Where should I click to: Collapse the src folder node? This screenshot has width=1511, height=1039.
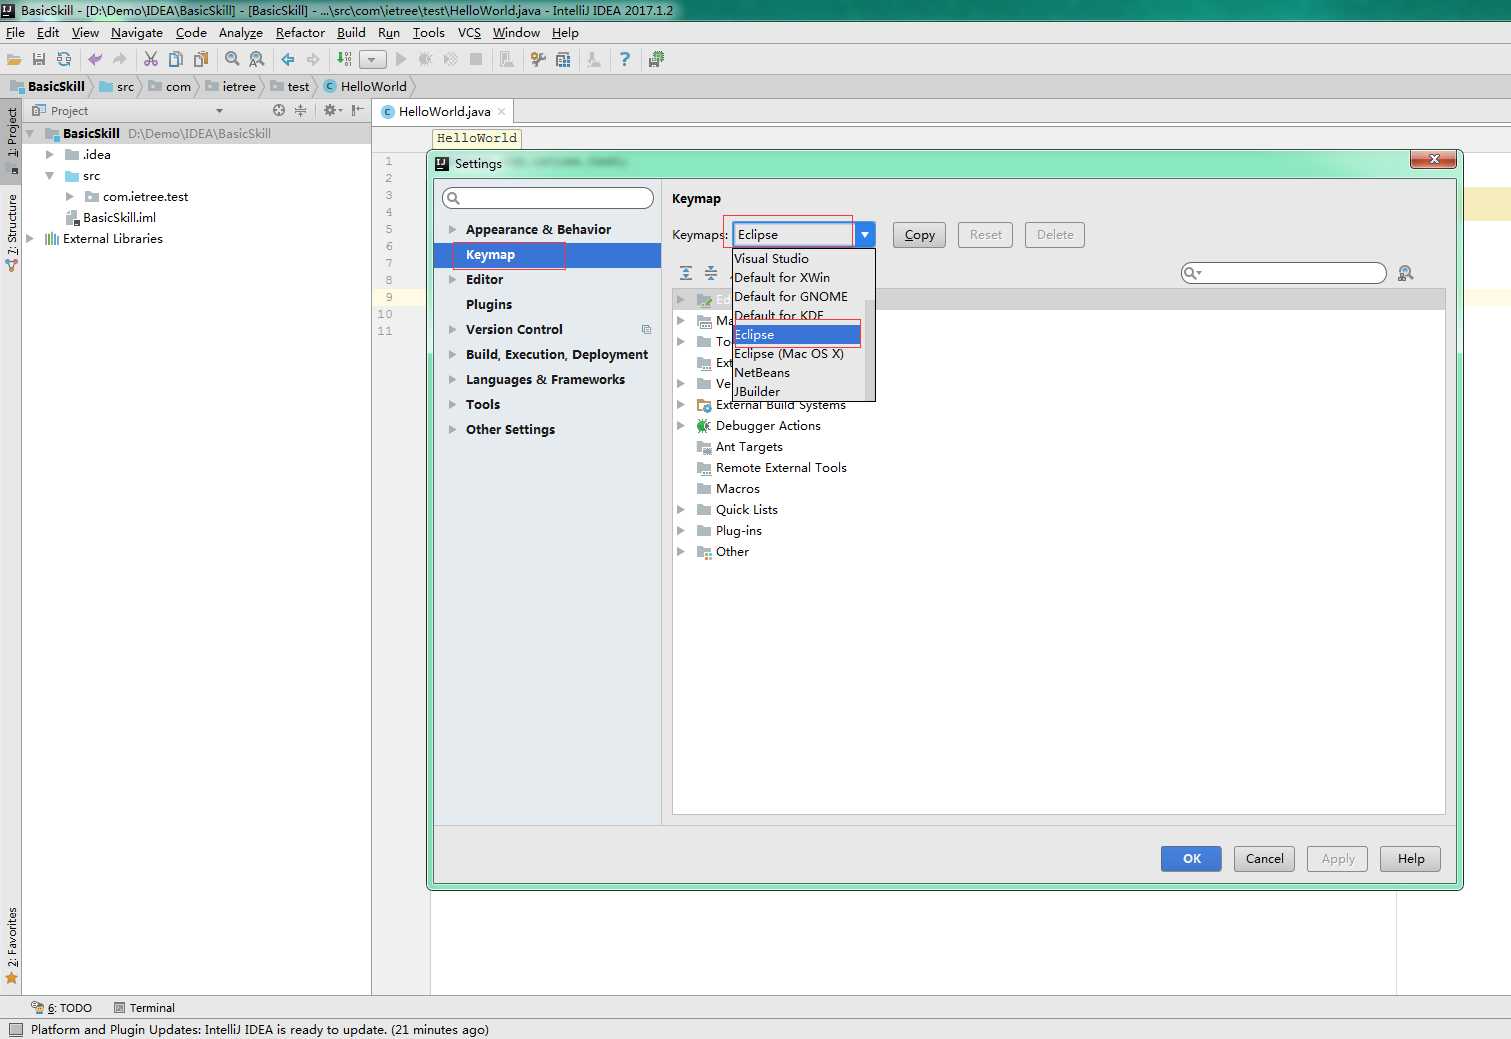pos(49,176)
